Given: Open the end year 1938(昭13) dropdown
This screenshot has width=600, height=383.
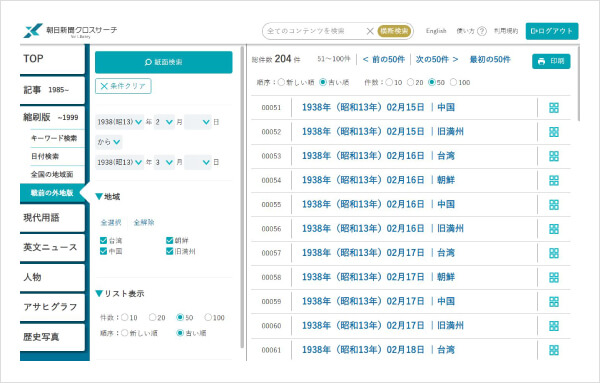Looking at the screenshot, I should coord(119,162).
